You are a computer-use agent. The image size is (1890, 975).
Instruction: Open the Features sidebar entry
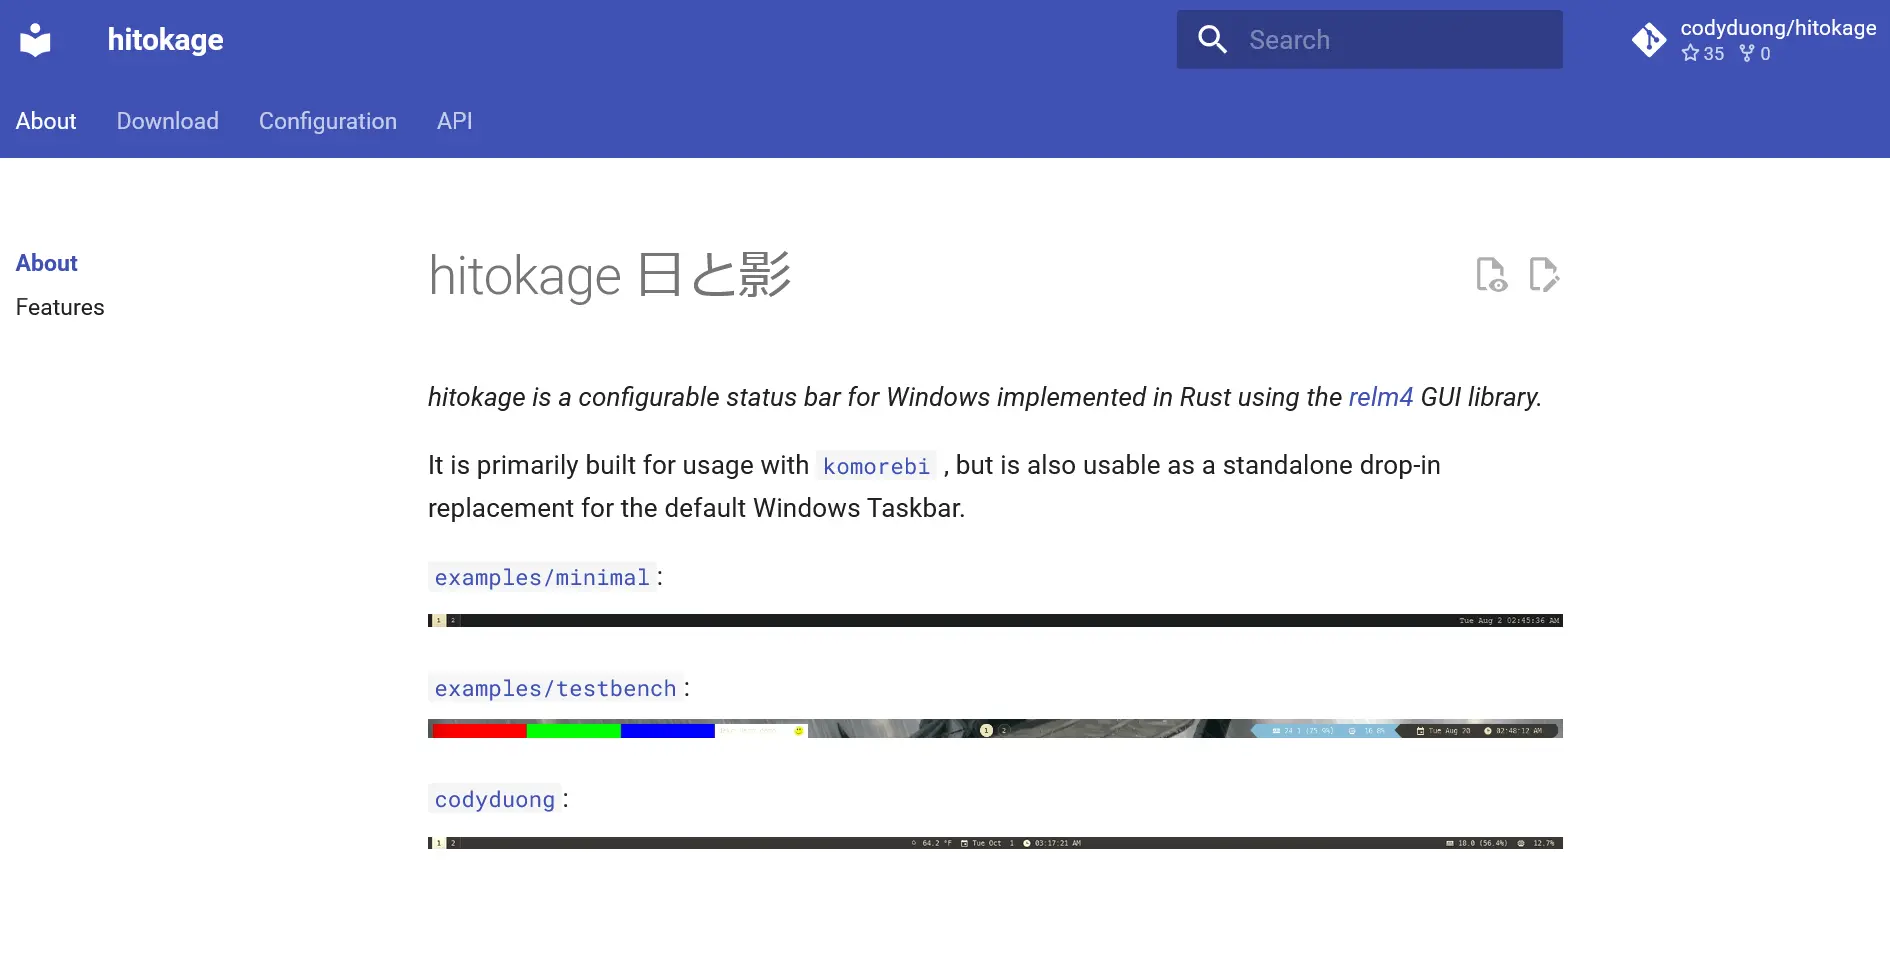pos(60,307)
